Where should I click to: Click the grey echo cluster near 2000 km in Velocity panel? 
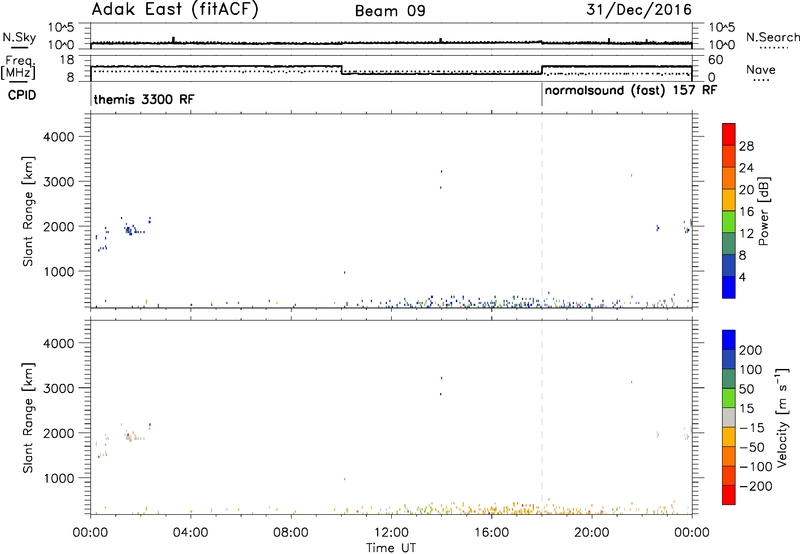(131, 437)
